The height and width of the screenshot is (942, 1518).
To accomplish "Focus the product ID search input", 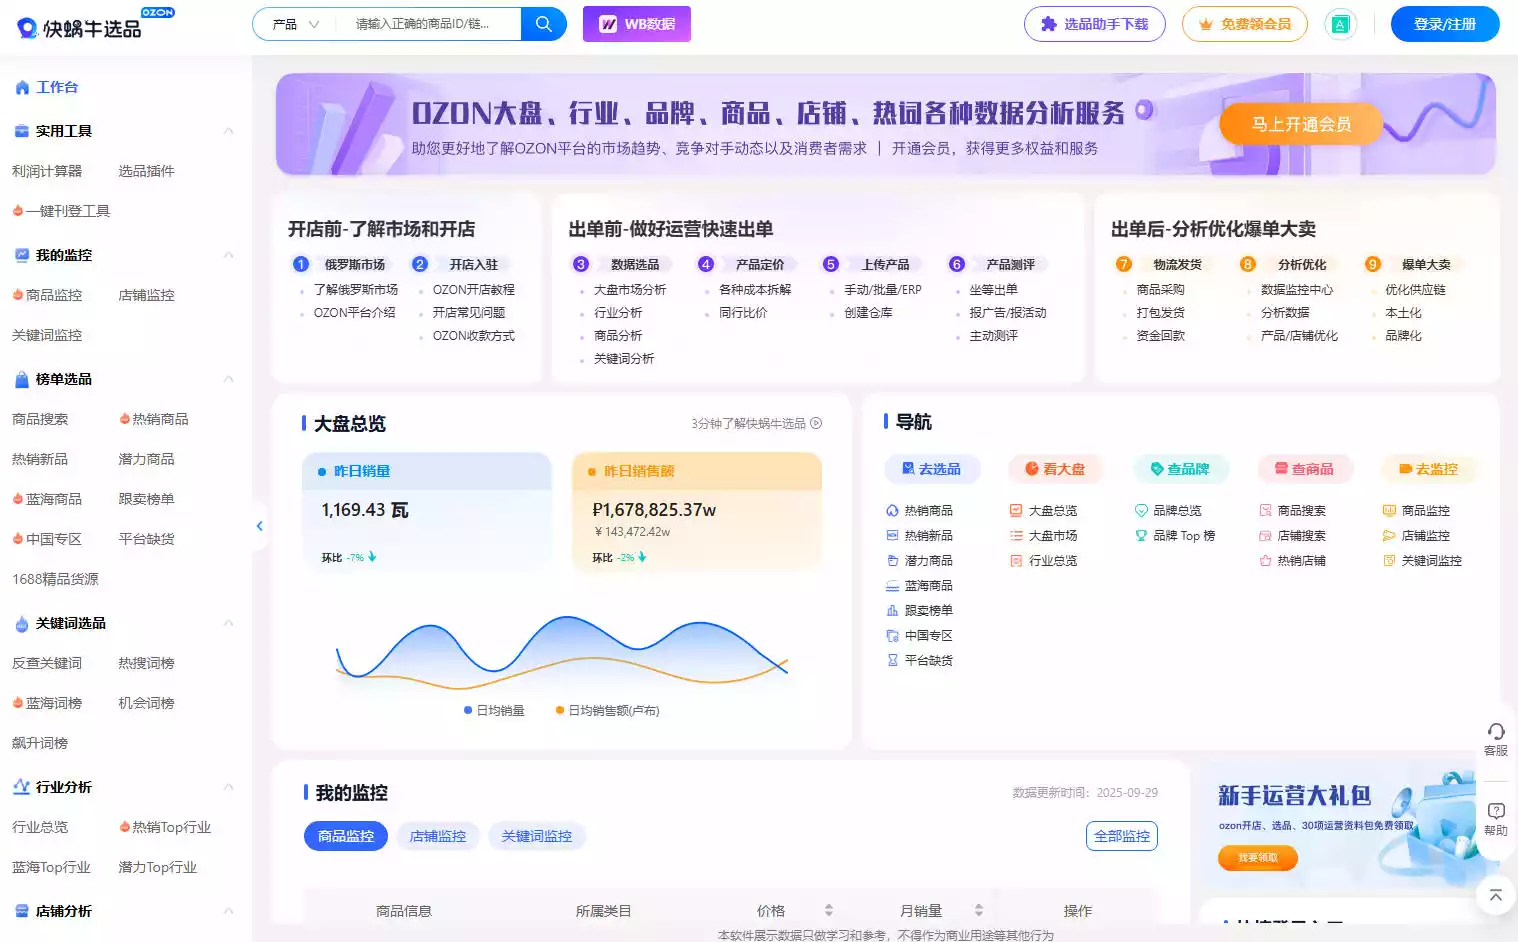I will tap(428, 24).
